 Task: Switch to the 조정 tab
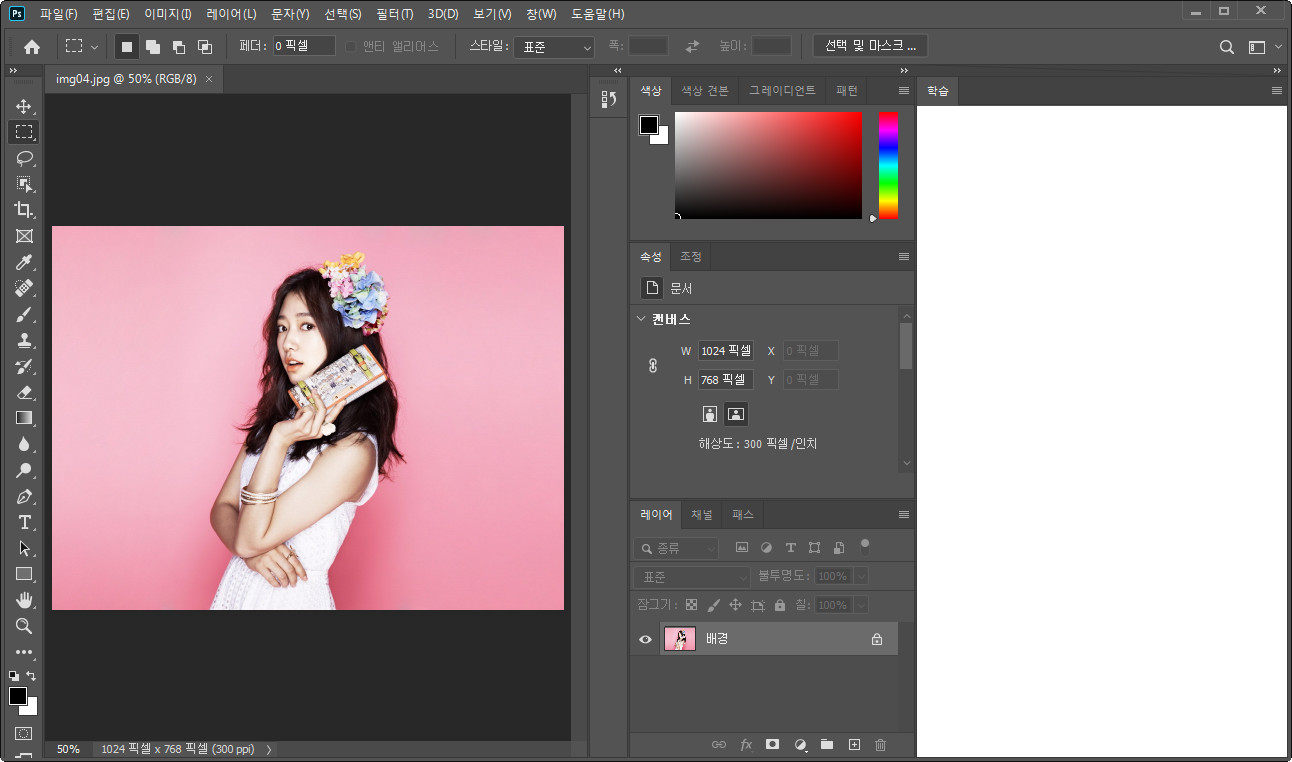click(x=691, y=257)
